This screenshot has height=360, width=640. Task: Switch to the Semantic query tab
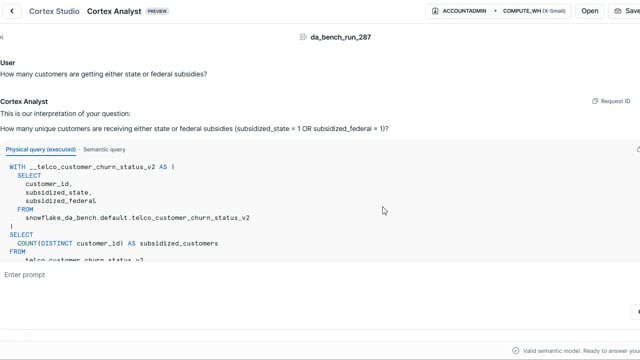tap(104, 149)
